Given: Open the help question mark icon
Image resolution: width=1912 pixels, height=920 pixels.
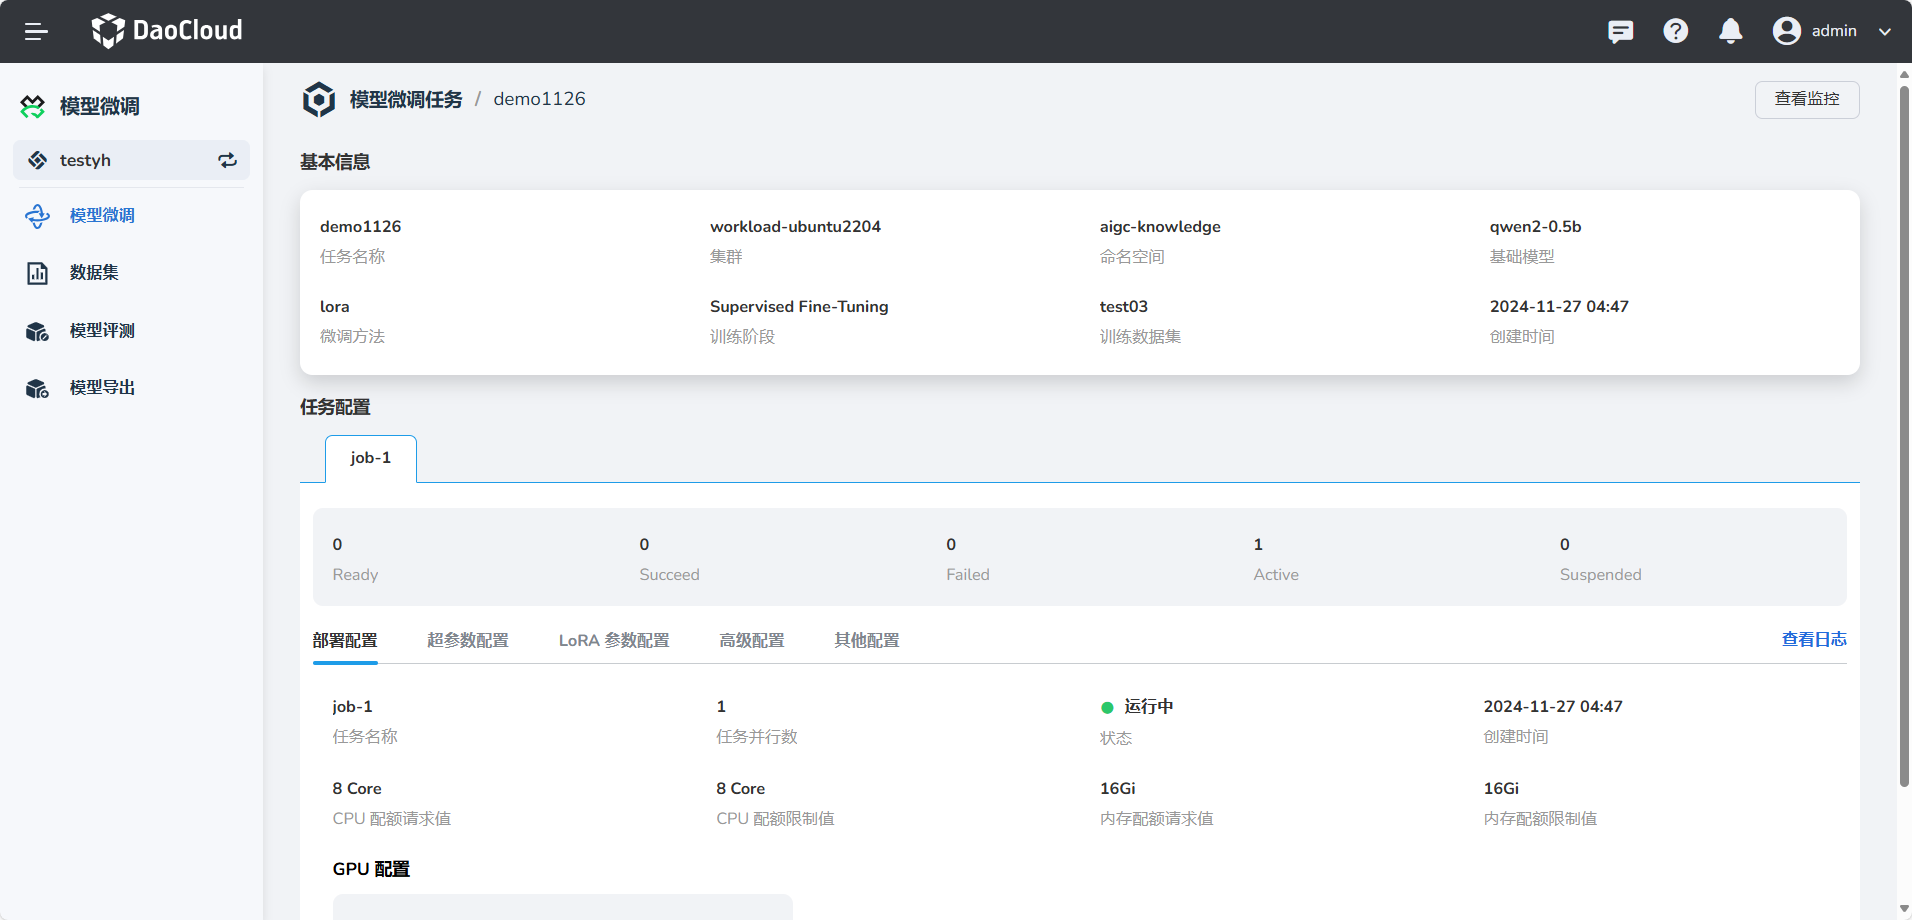Looking at the screenshot, I should point(1676,31).
